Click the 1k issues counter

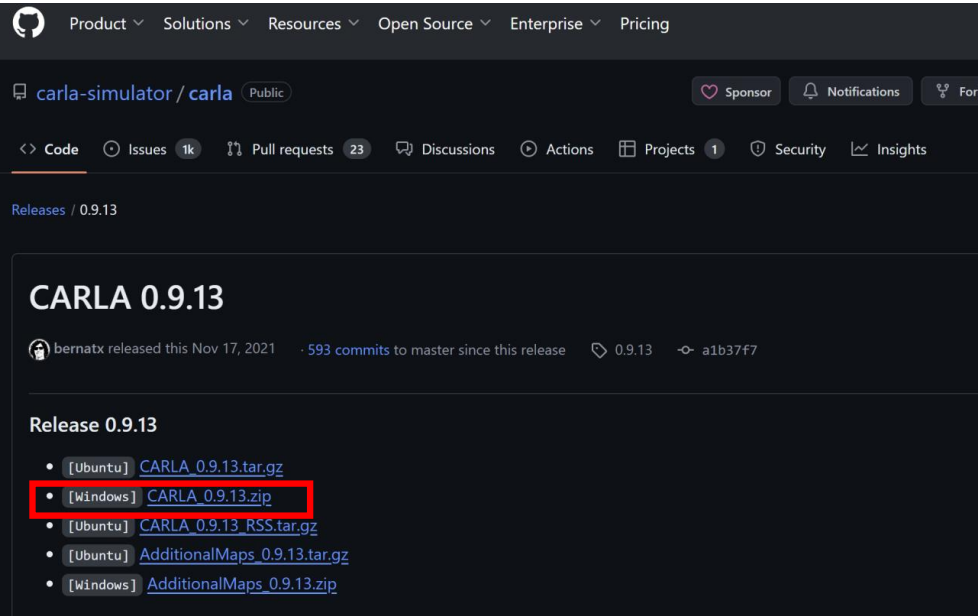click(x=188, y=149)
